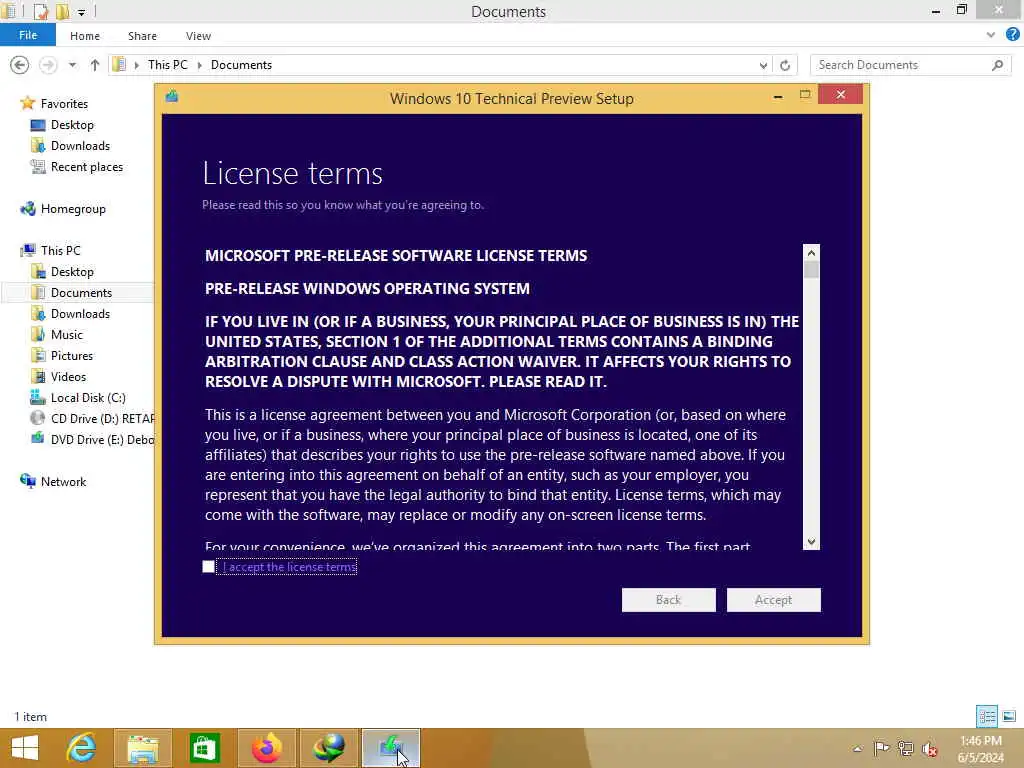Open the File menu in Explorer

tap(28, 35)
